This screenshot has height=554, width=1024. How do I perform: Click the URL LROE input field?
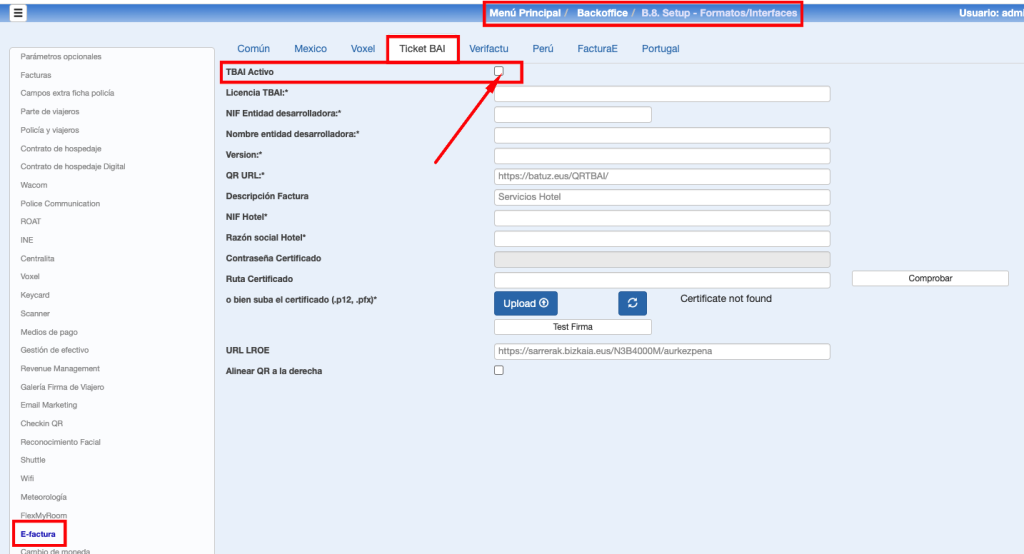click(662, 352)
